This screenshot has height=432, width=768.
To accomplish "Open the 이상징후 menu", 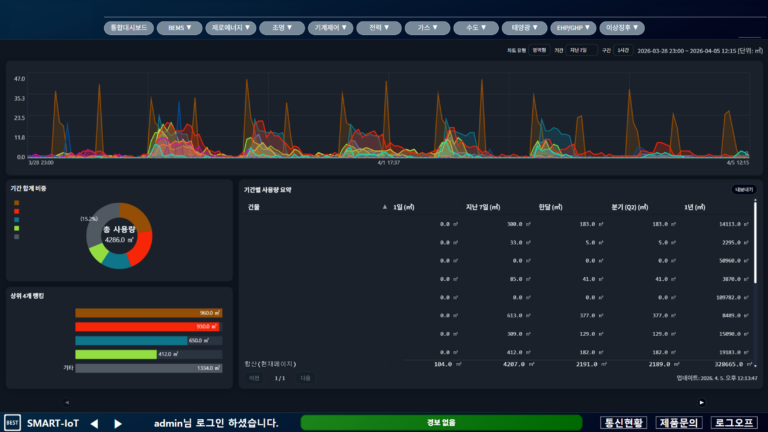I will pyautogui.click(x=624, y=28).
